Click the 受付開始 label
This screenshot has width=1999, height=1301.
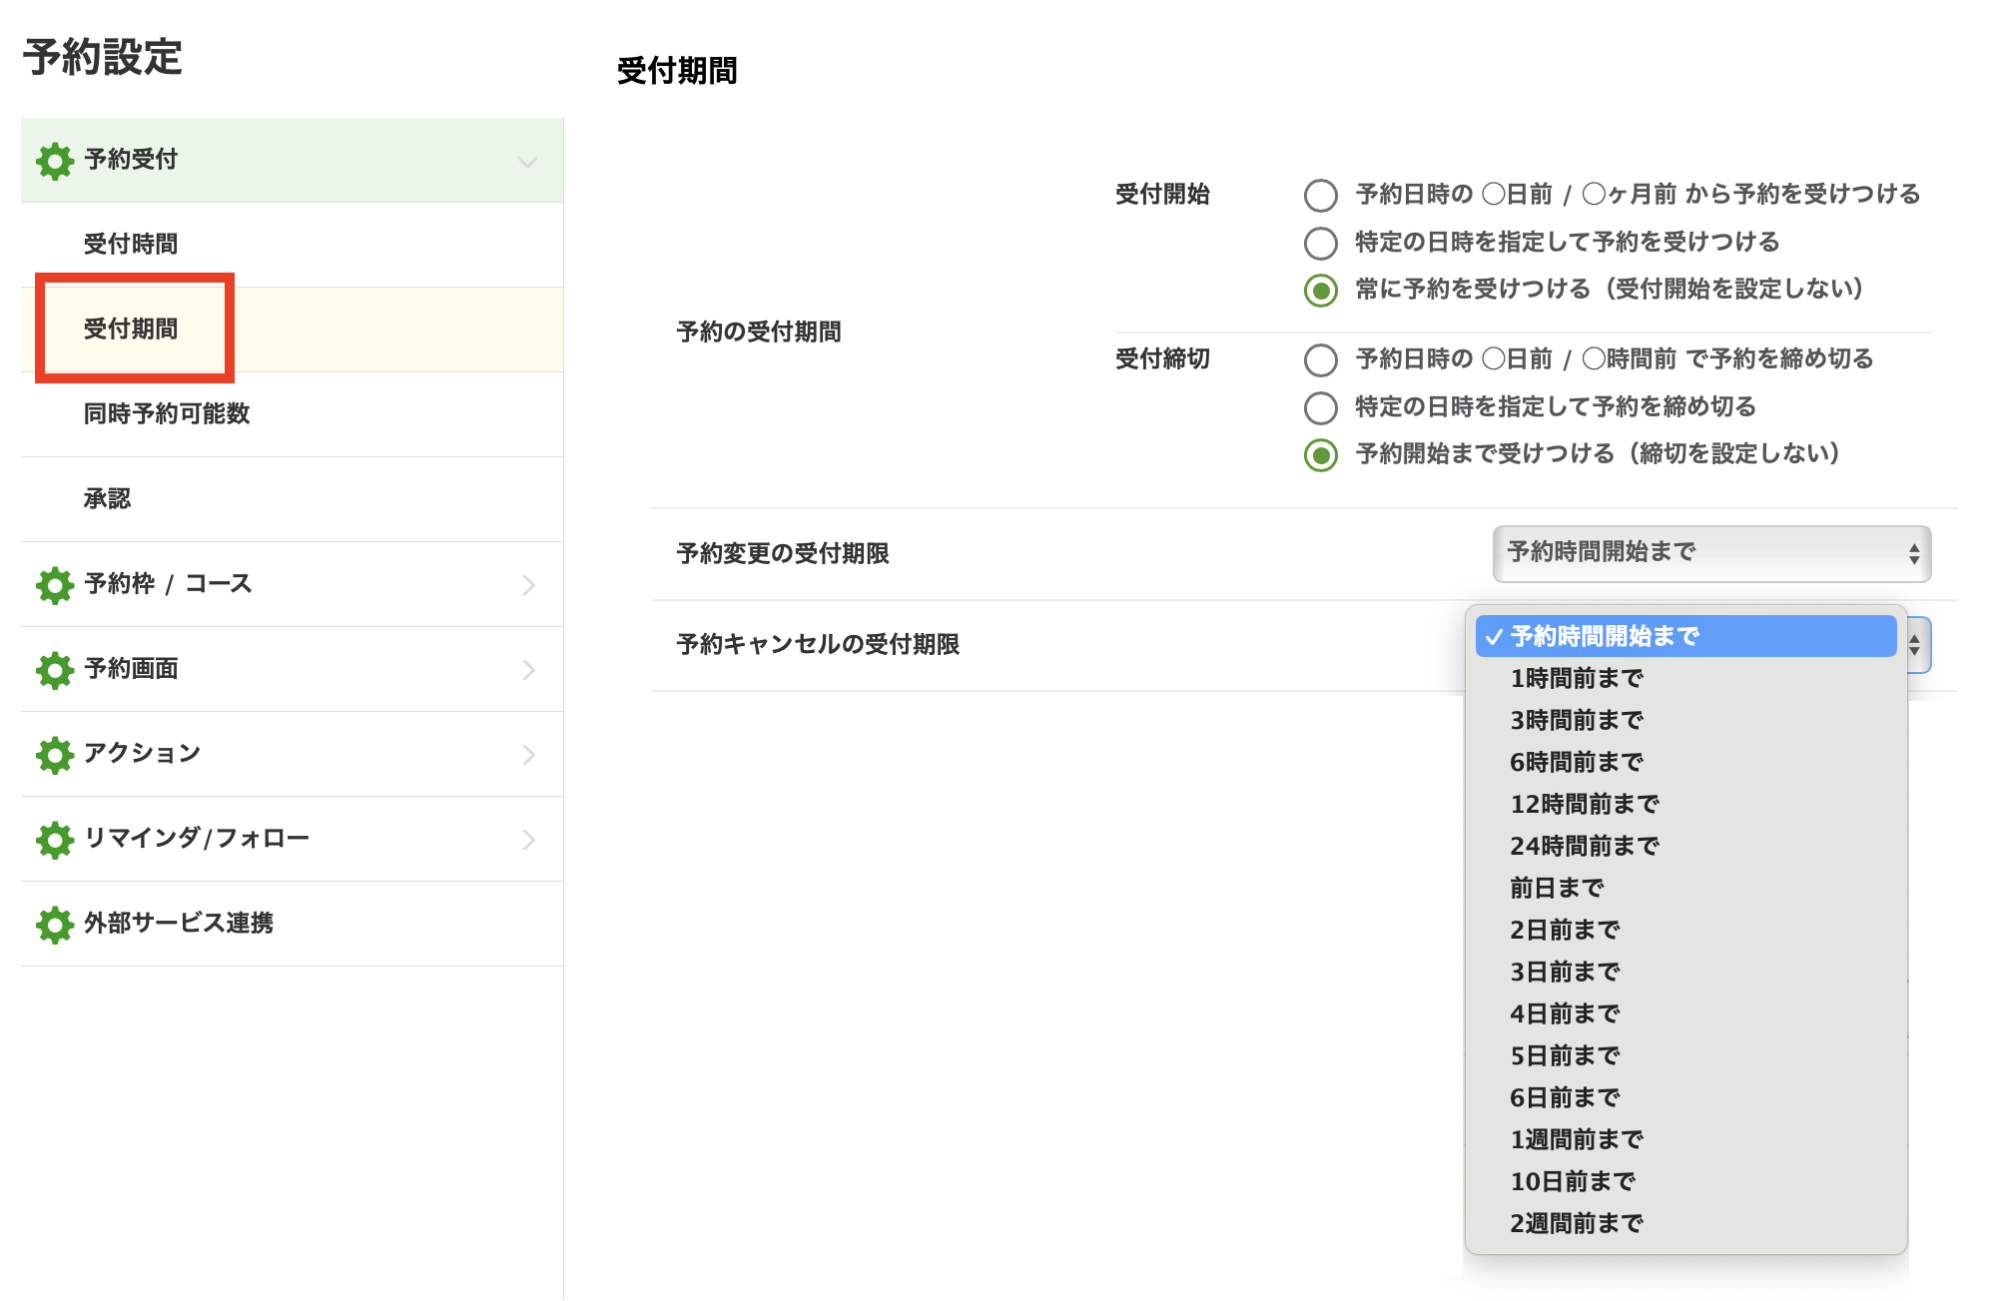point(1162,195)
